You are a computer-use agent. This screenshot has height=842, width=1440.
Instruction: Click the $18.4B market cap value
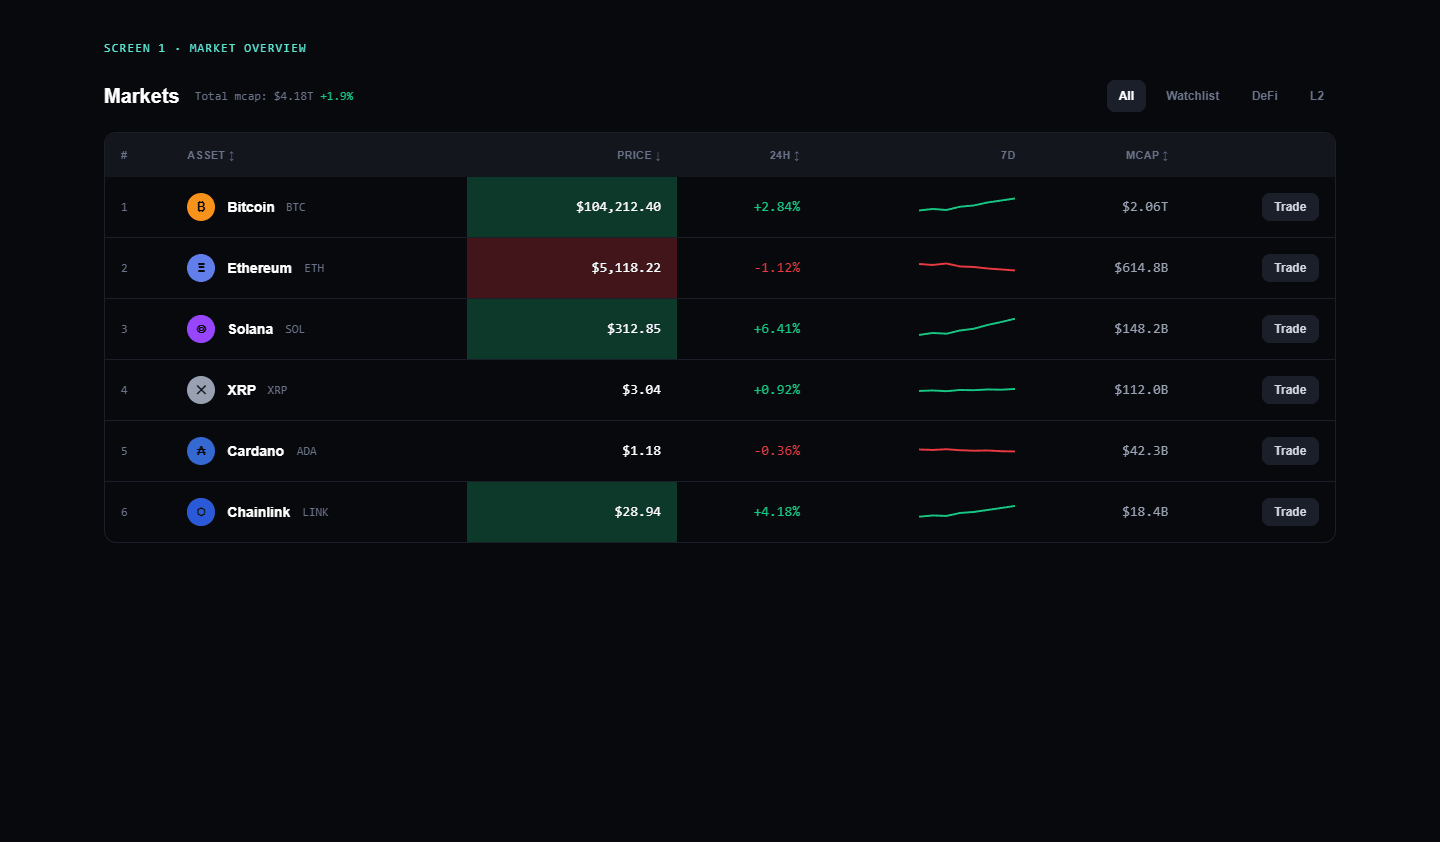click(x=1145, y=512)
